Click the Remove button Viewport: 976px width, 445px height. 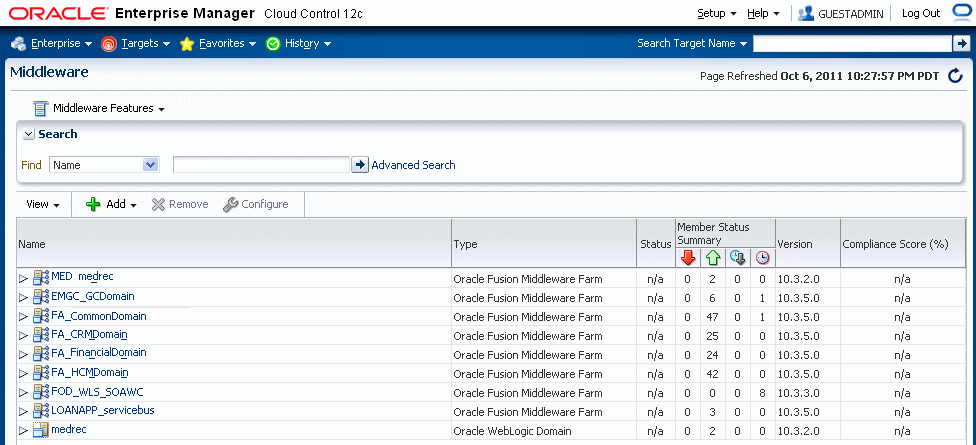tap(180, 204)
